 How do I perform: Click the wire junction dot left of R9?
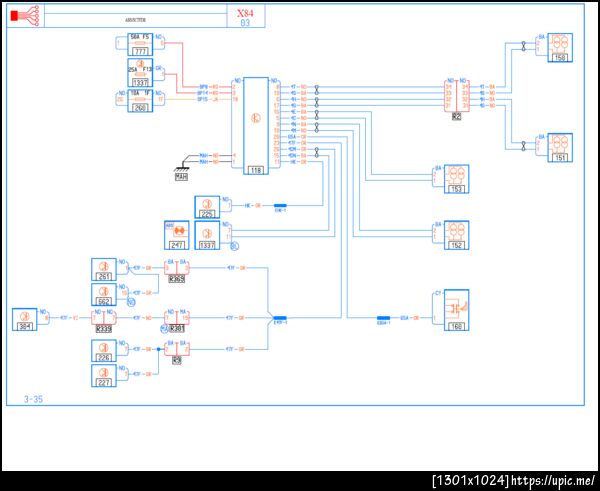158,349
